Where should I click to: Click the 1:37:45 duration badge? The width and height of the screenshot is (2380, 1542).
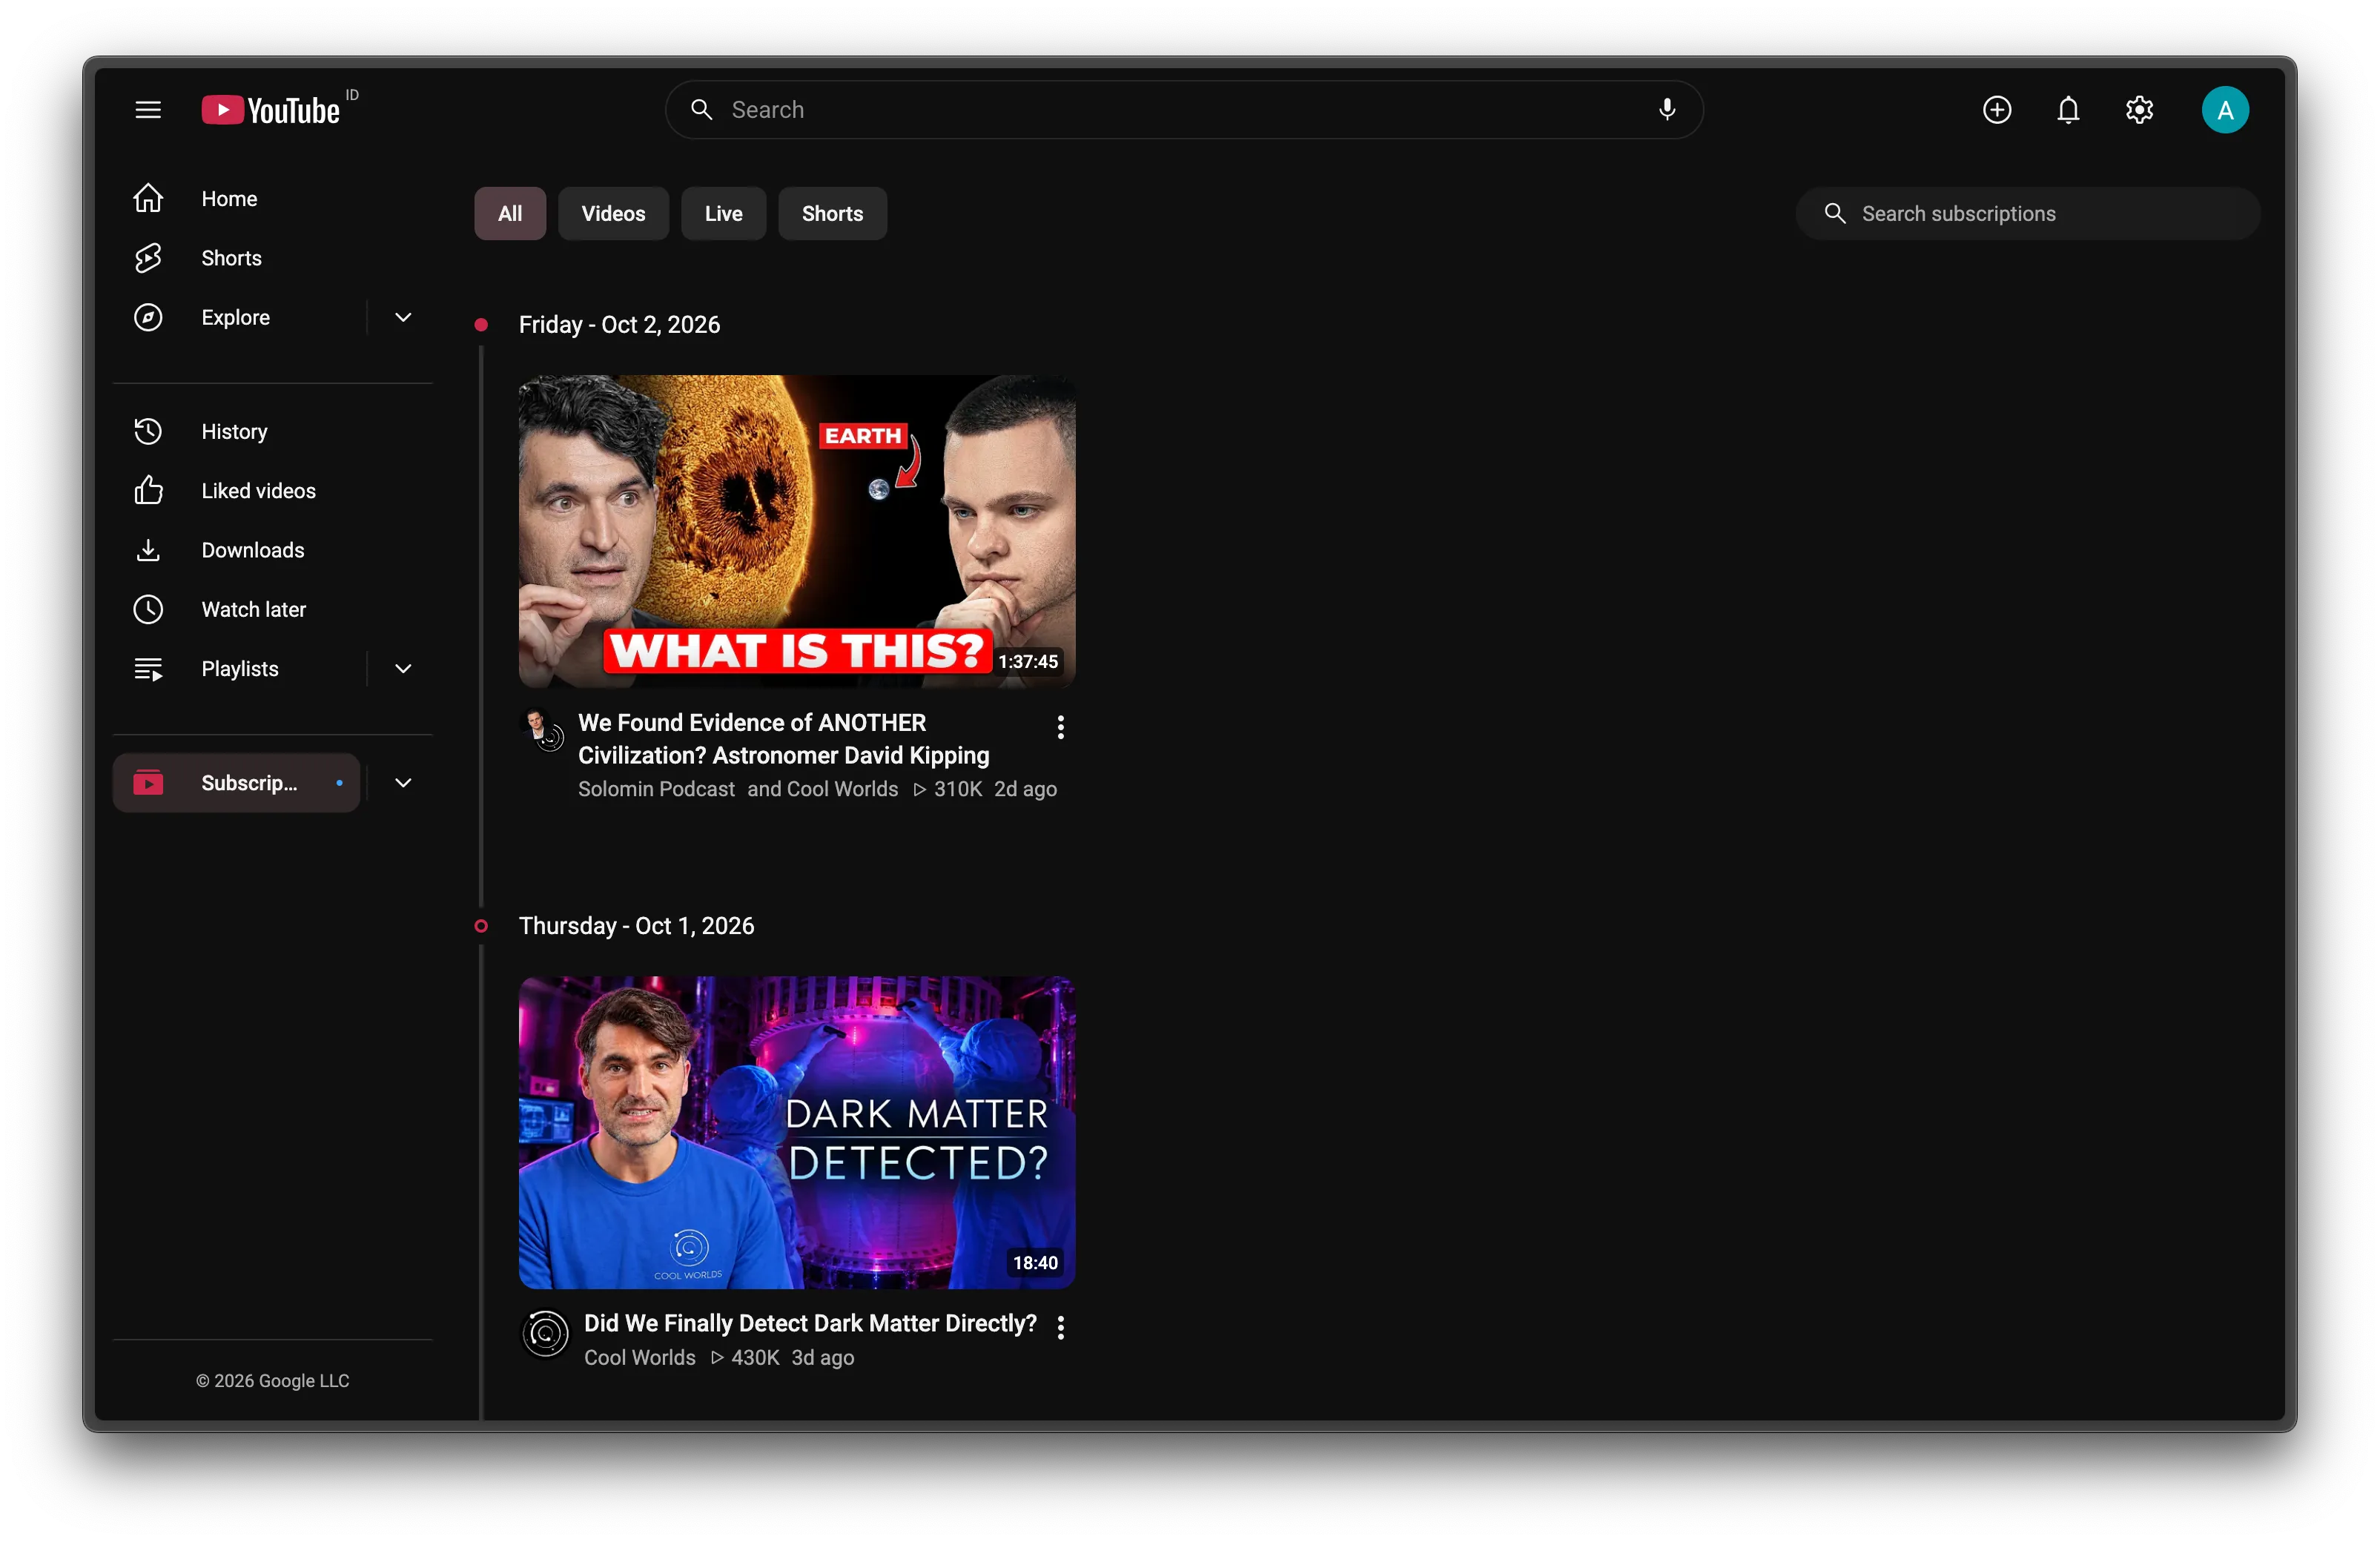pos(1027,661)
